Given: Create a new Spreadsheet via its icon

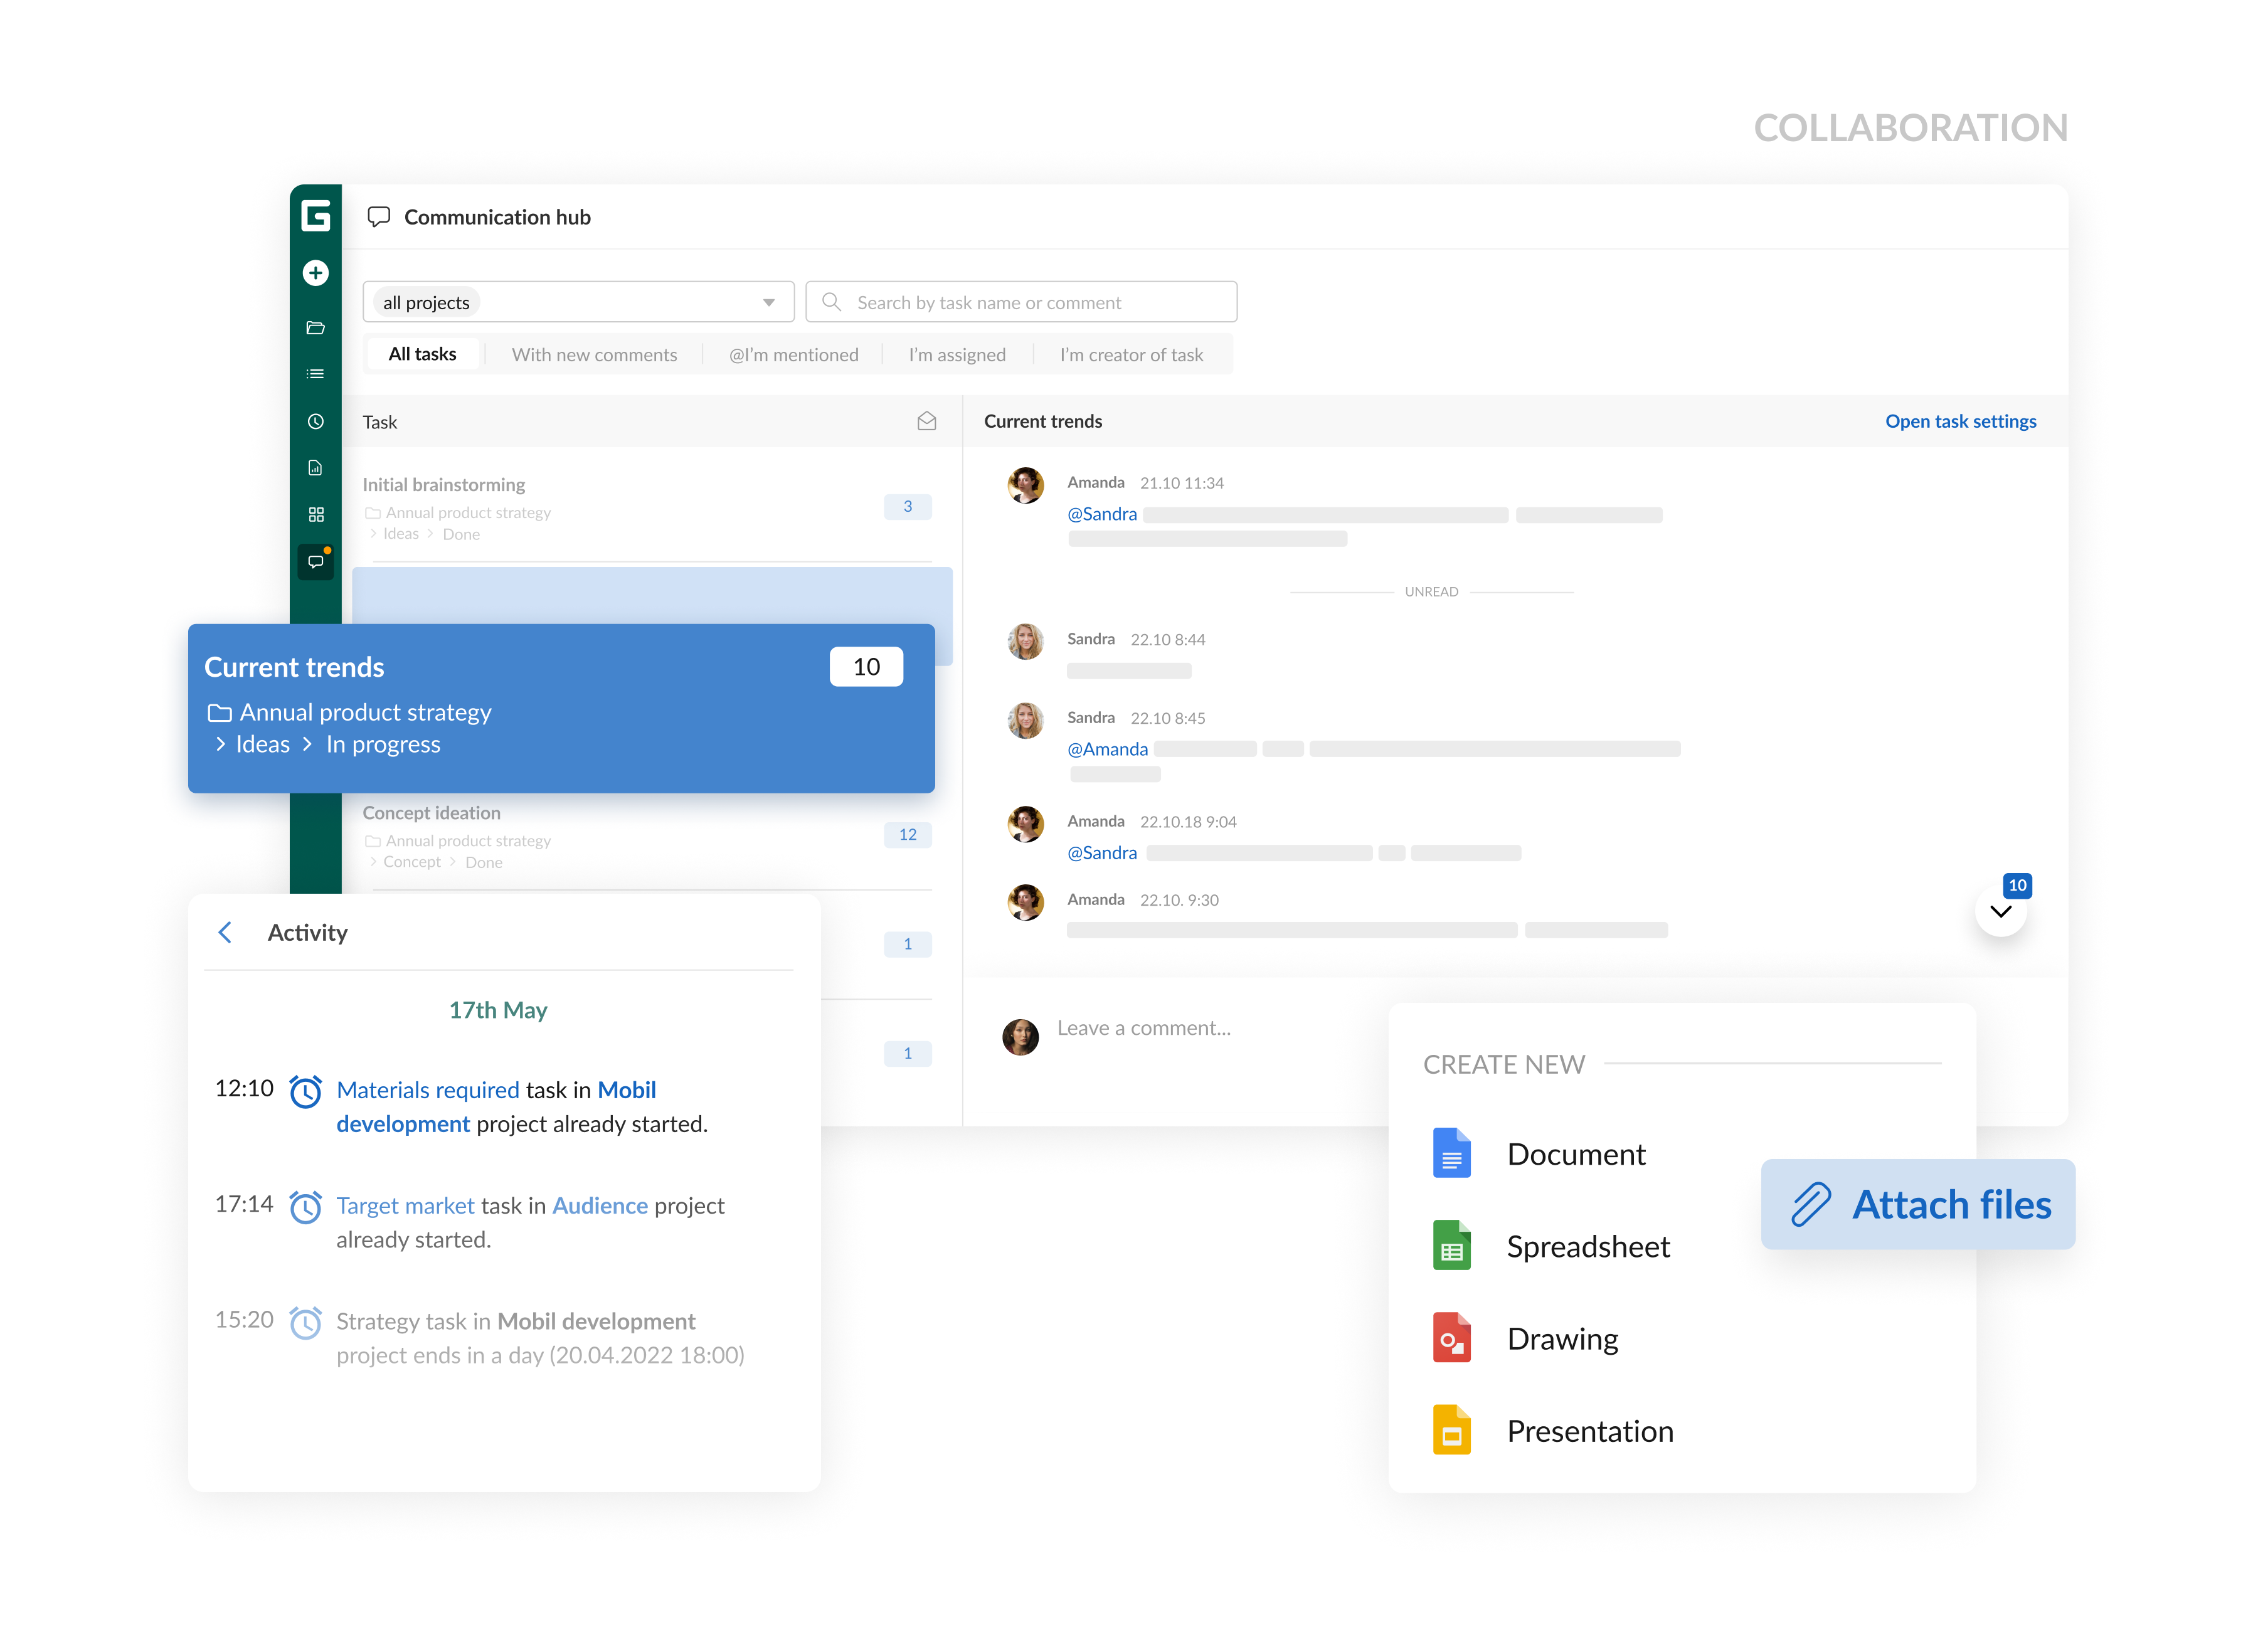Looking at the screenshot, I should [1452, 1245].
